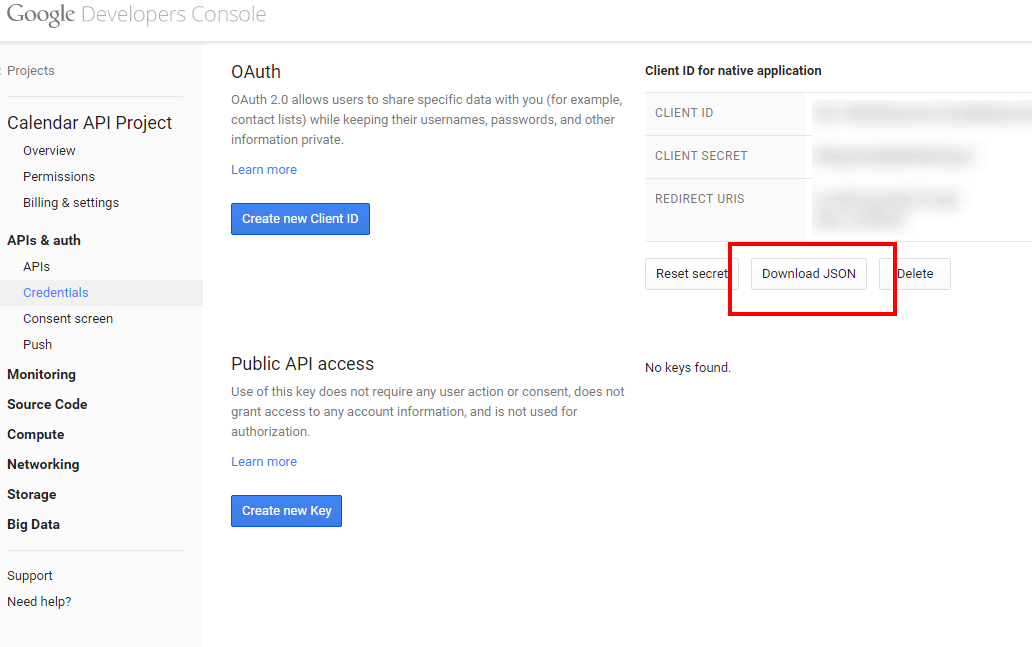Click the Delete button
Viewport: 1032px width, 647px height.
point(915,274)
